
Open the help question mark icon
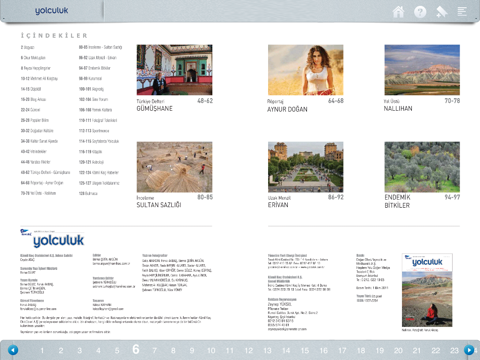pos(420,12)
